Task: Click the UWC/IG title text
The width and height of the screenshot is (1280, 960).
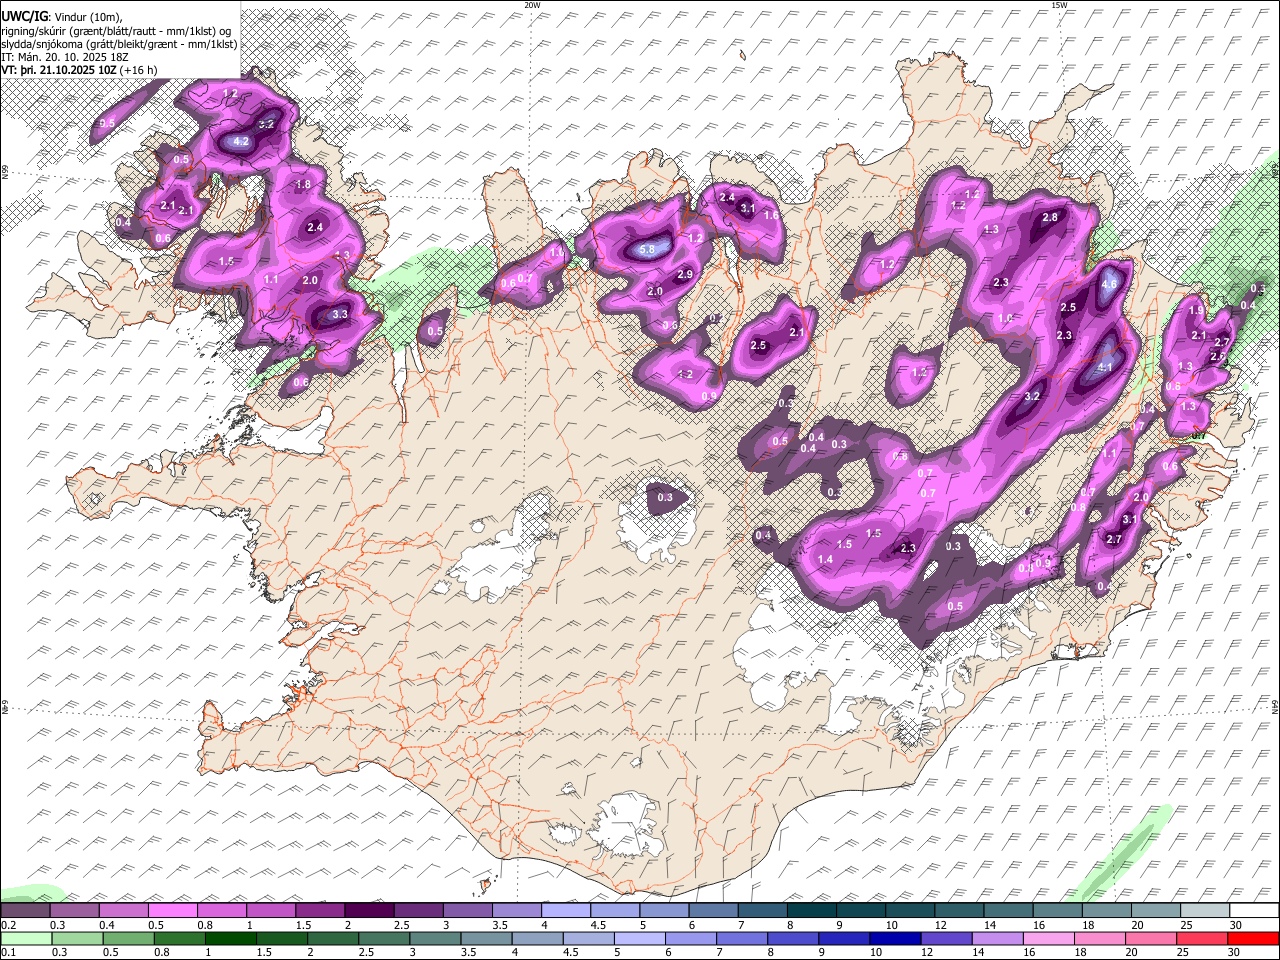Action: point(24,16)
